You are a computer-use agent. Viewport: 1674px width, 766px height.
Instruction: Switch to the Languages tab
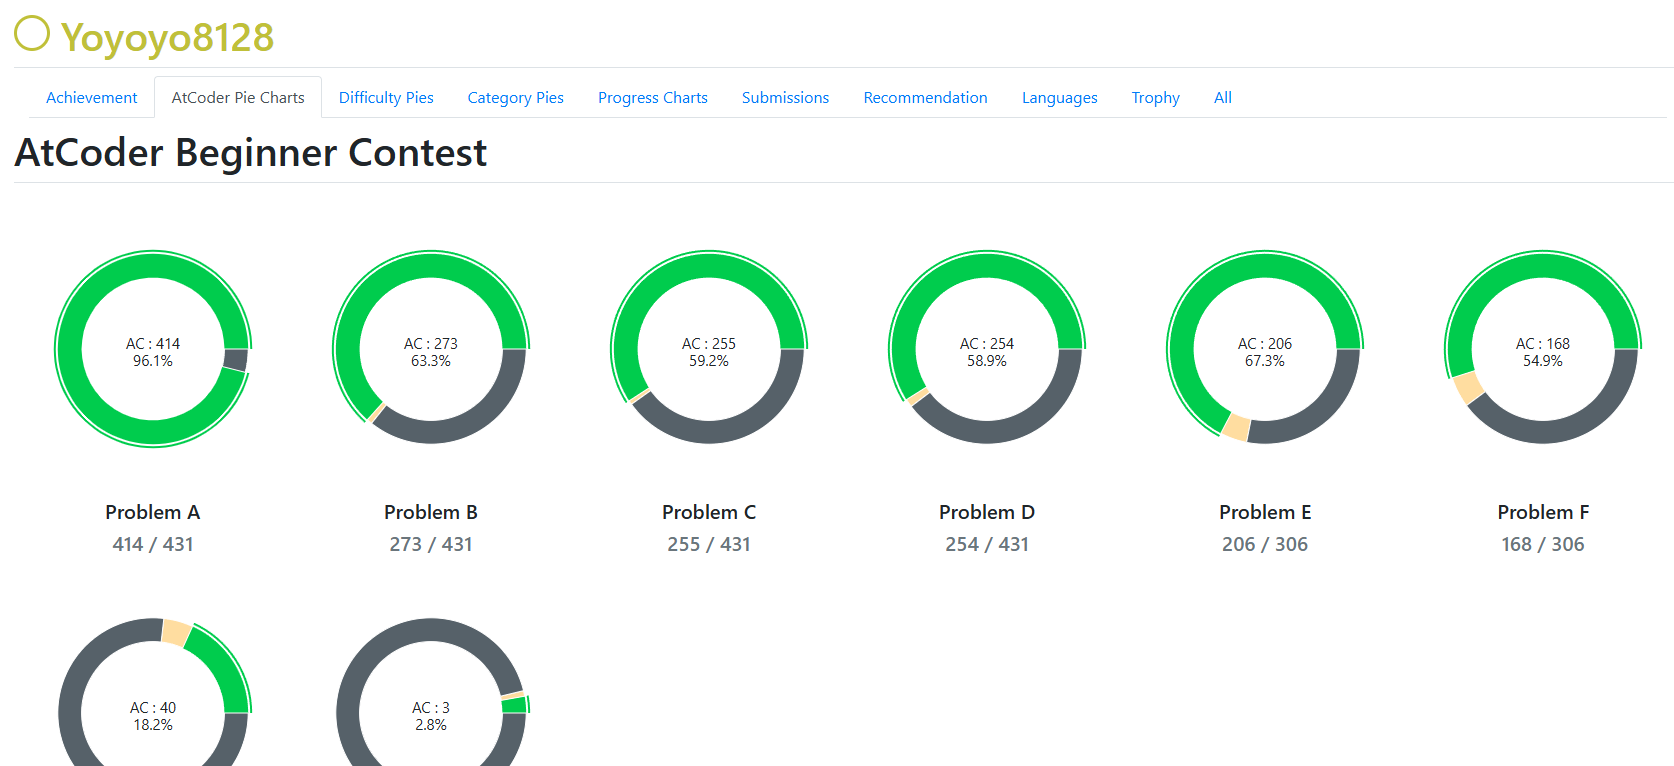coord(1059,98)
